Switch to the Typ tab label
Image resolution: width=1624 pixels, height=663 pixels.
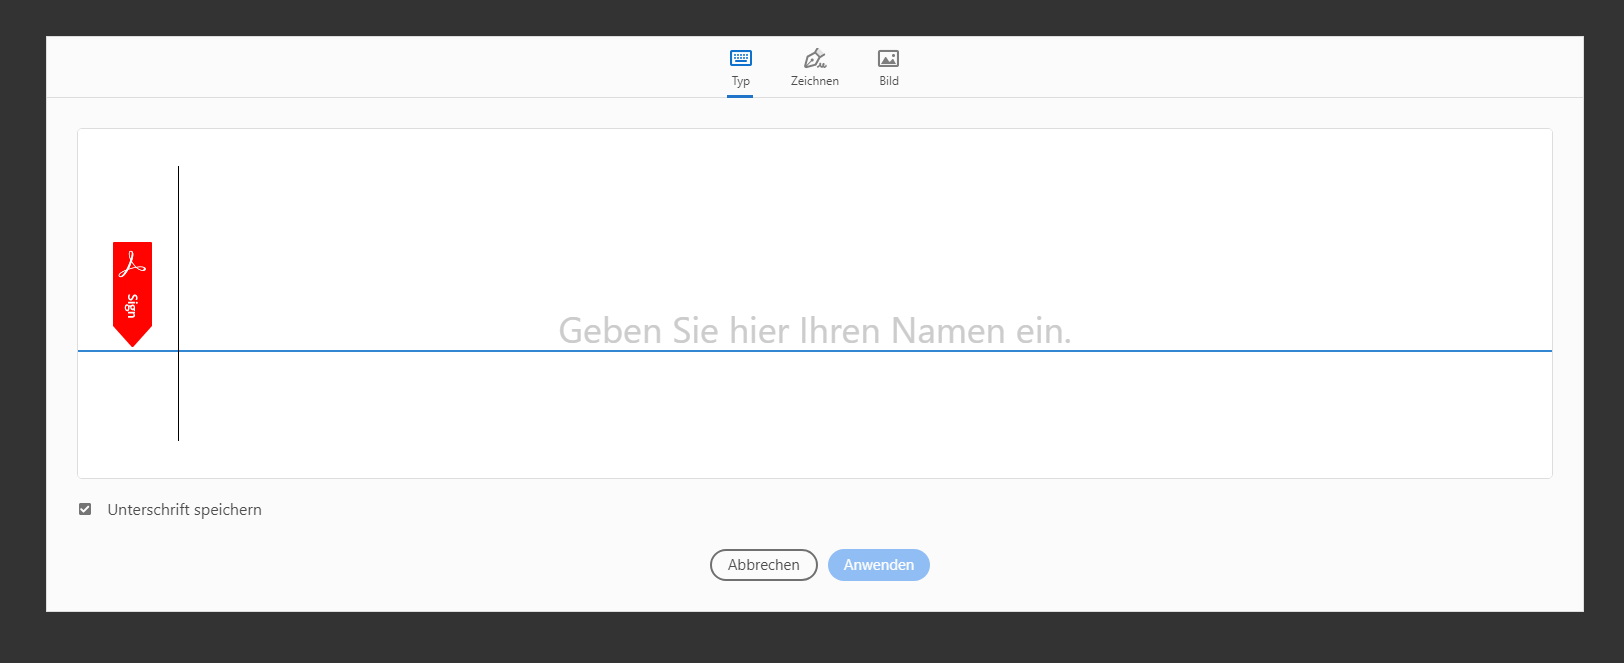pos(740,81)
